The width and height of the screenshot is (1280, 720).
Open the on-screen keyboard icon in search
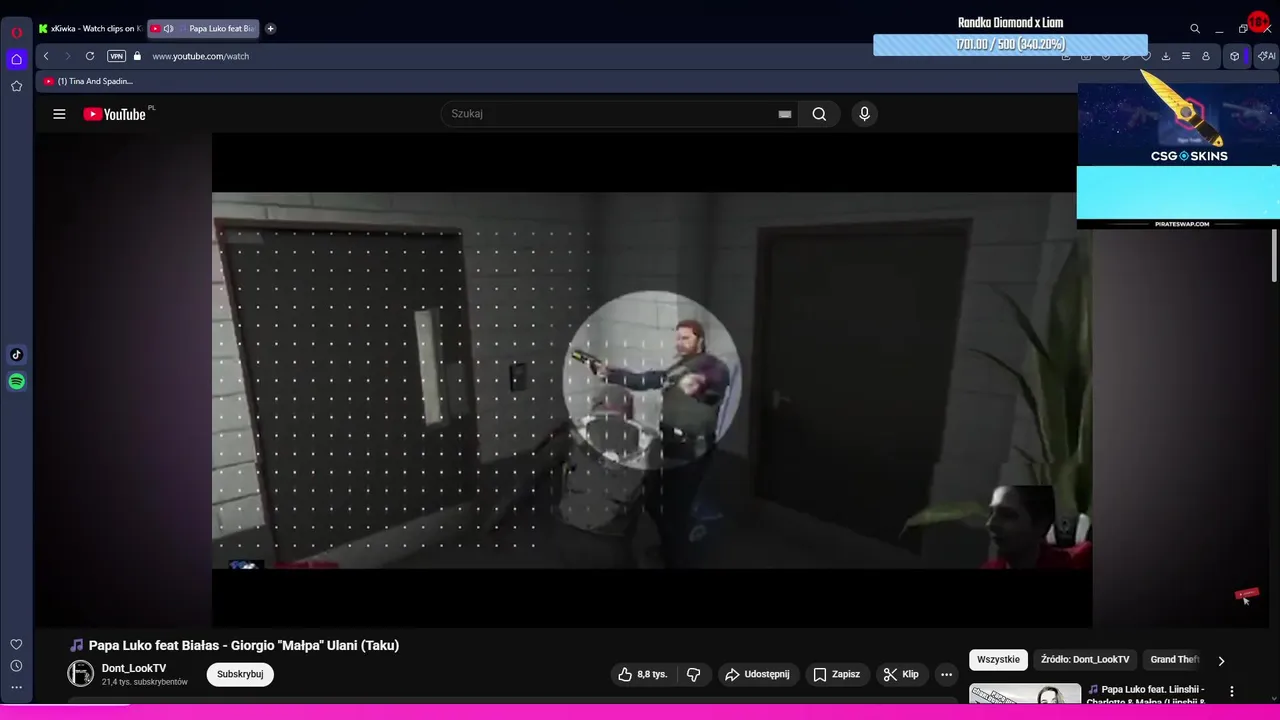(785, 114)
